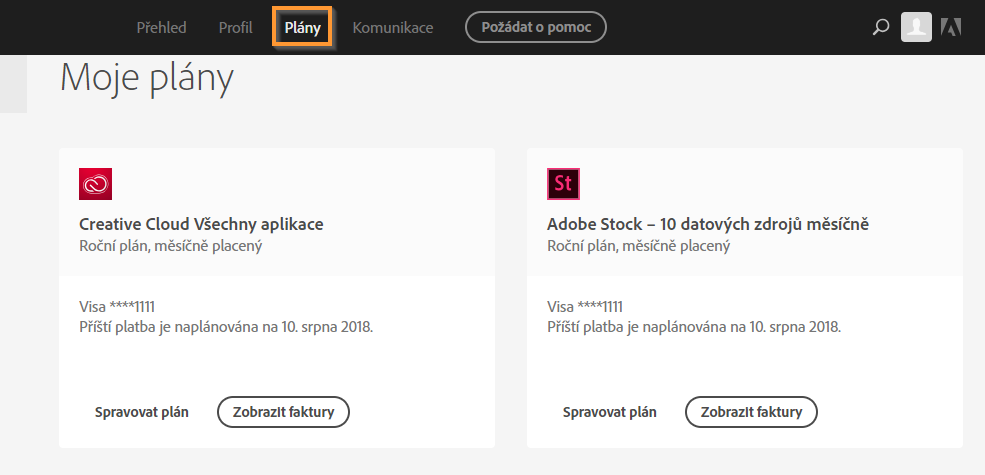Click the Moje plány page heading
This screenshot has width=985, height=475.
147,78
